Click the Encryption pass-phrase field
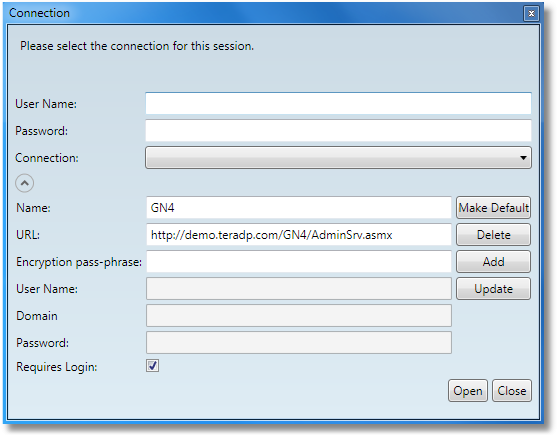Image resolution: width=558 pixels, height=438 pixels. (299, 262)
